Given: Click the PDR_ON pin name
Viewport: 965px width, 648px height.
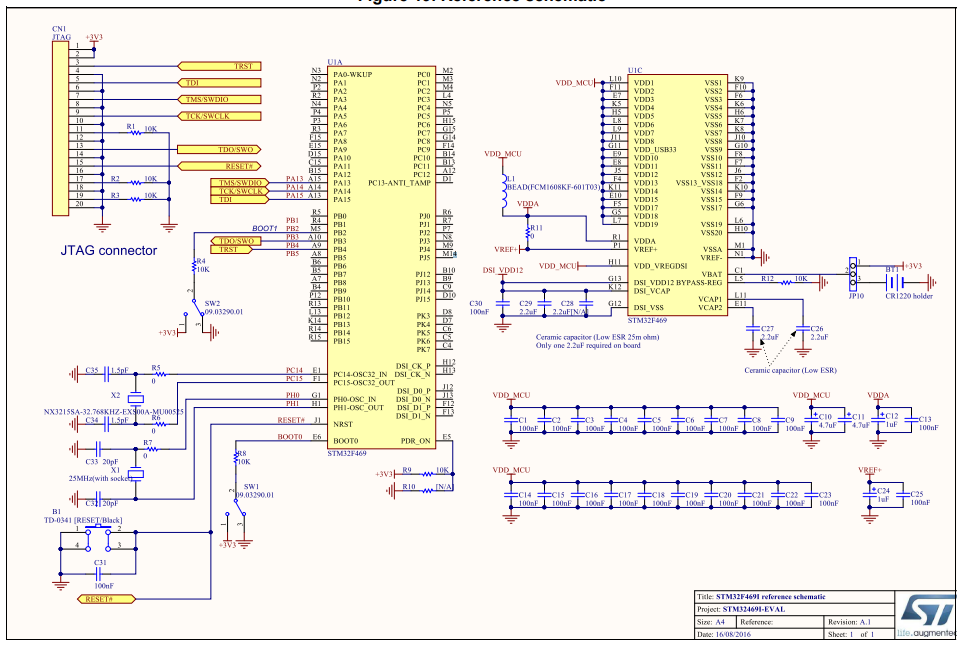Looking at the screenshot, I should (415, 441).
